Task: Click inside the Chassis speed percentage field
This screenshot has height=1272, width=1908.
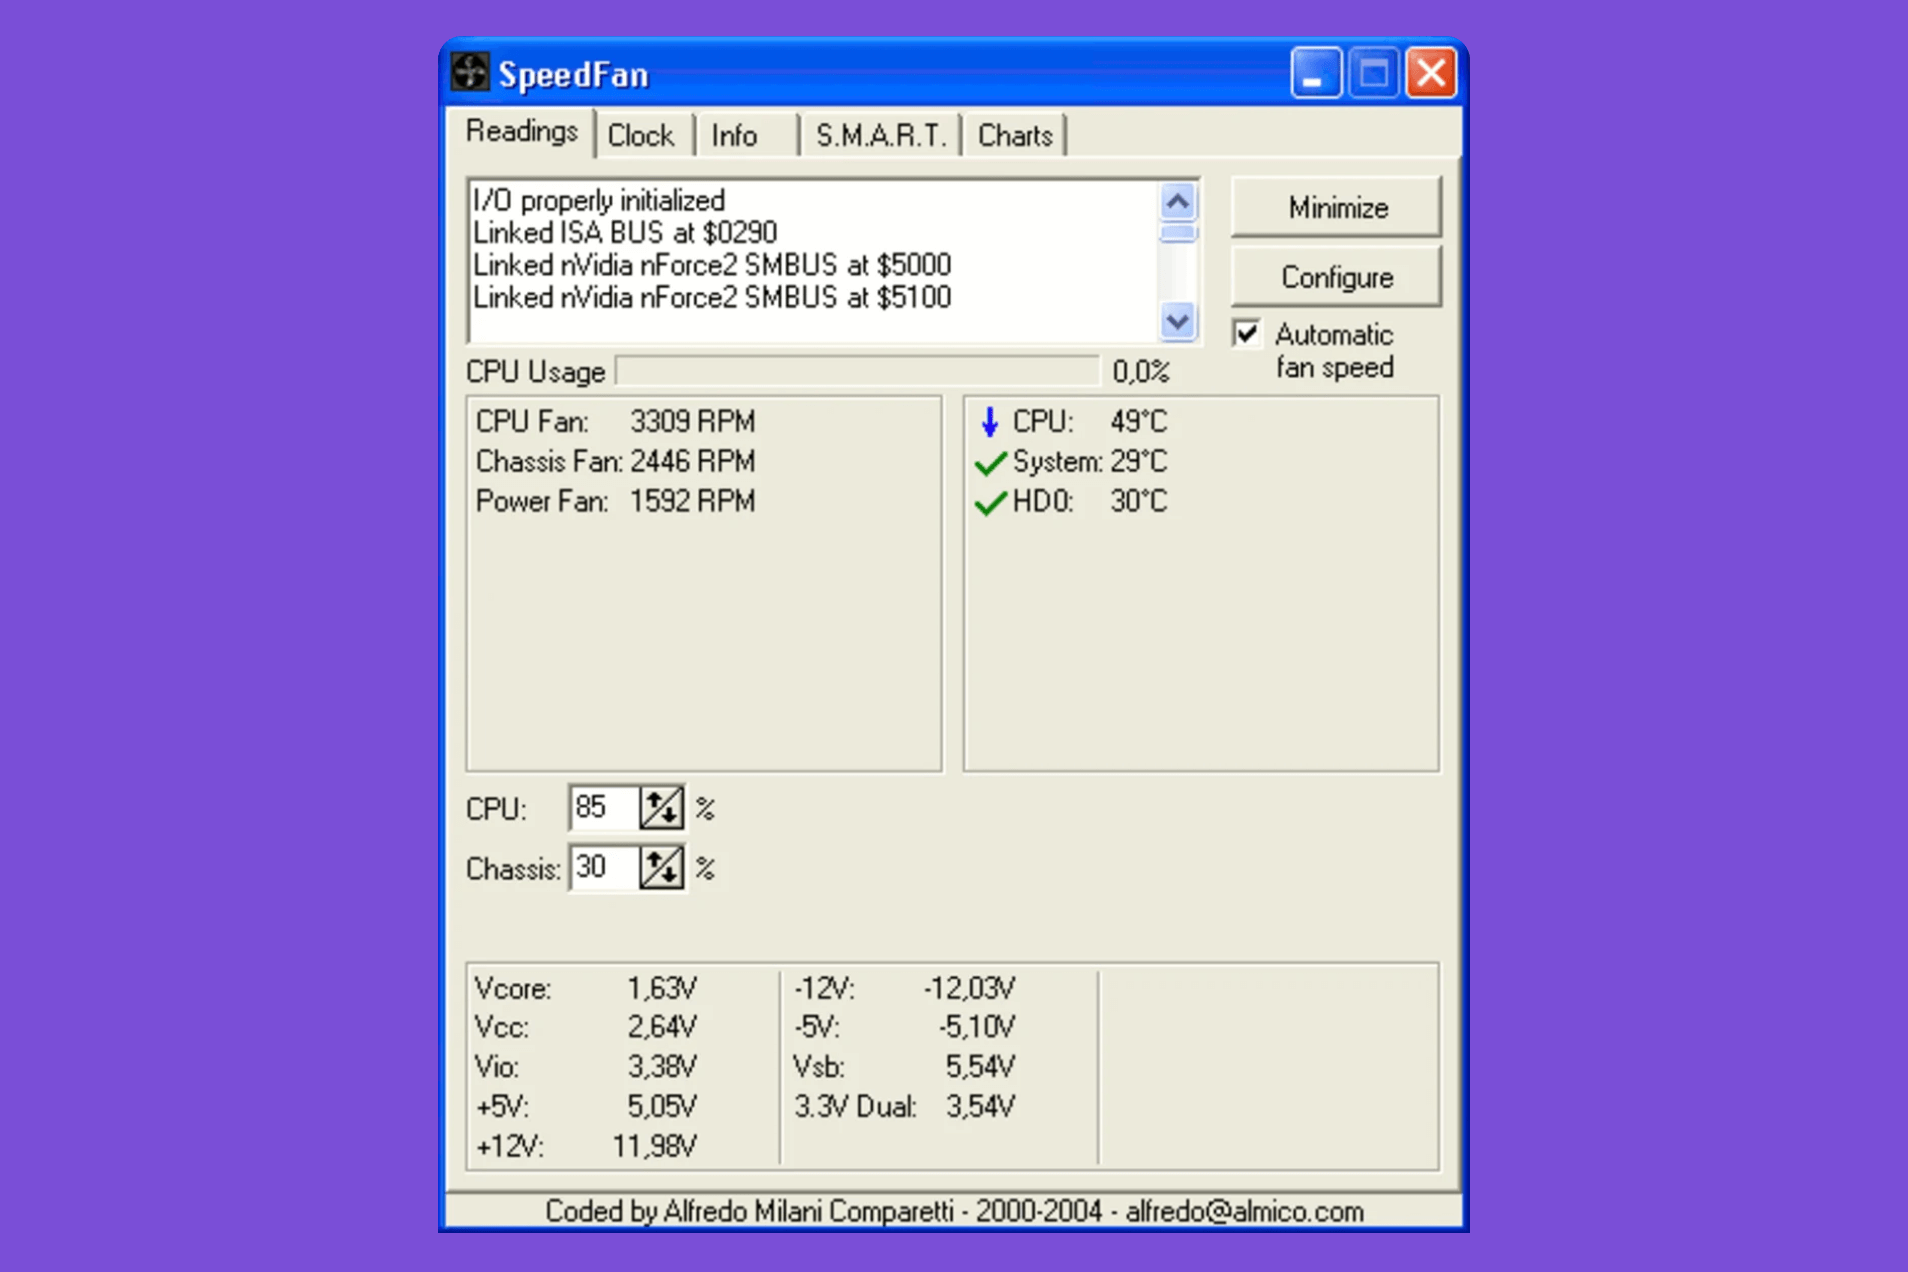Action: click(x=603, y=868)
